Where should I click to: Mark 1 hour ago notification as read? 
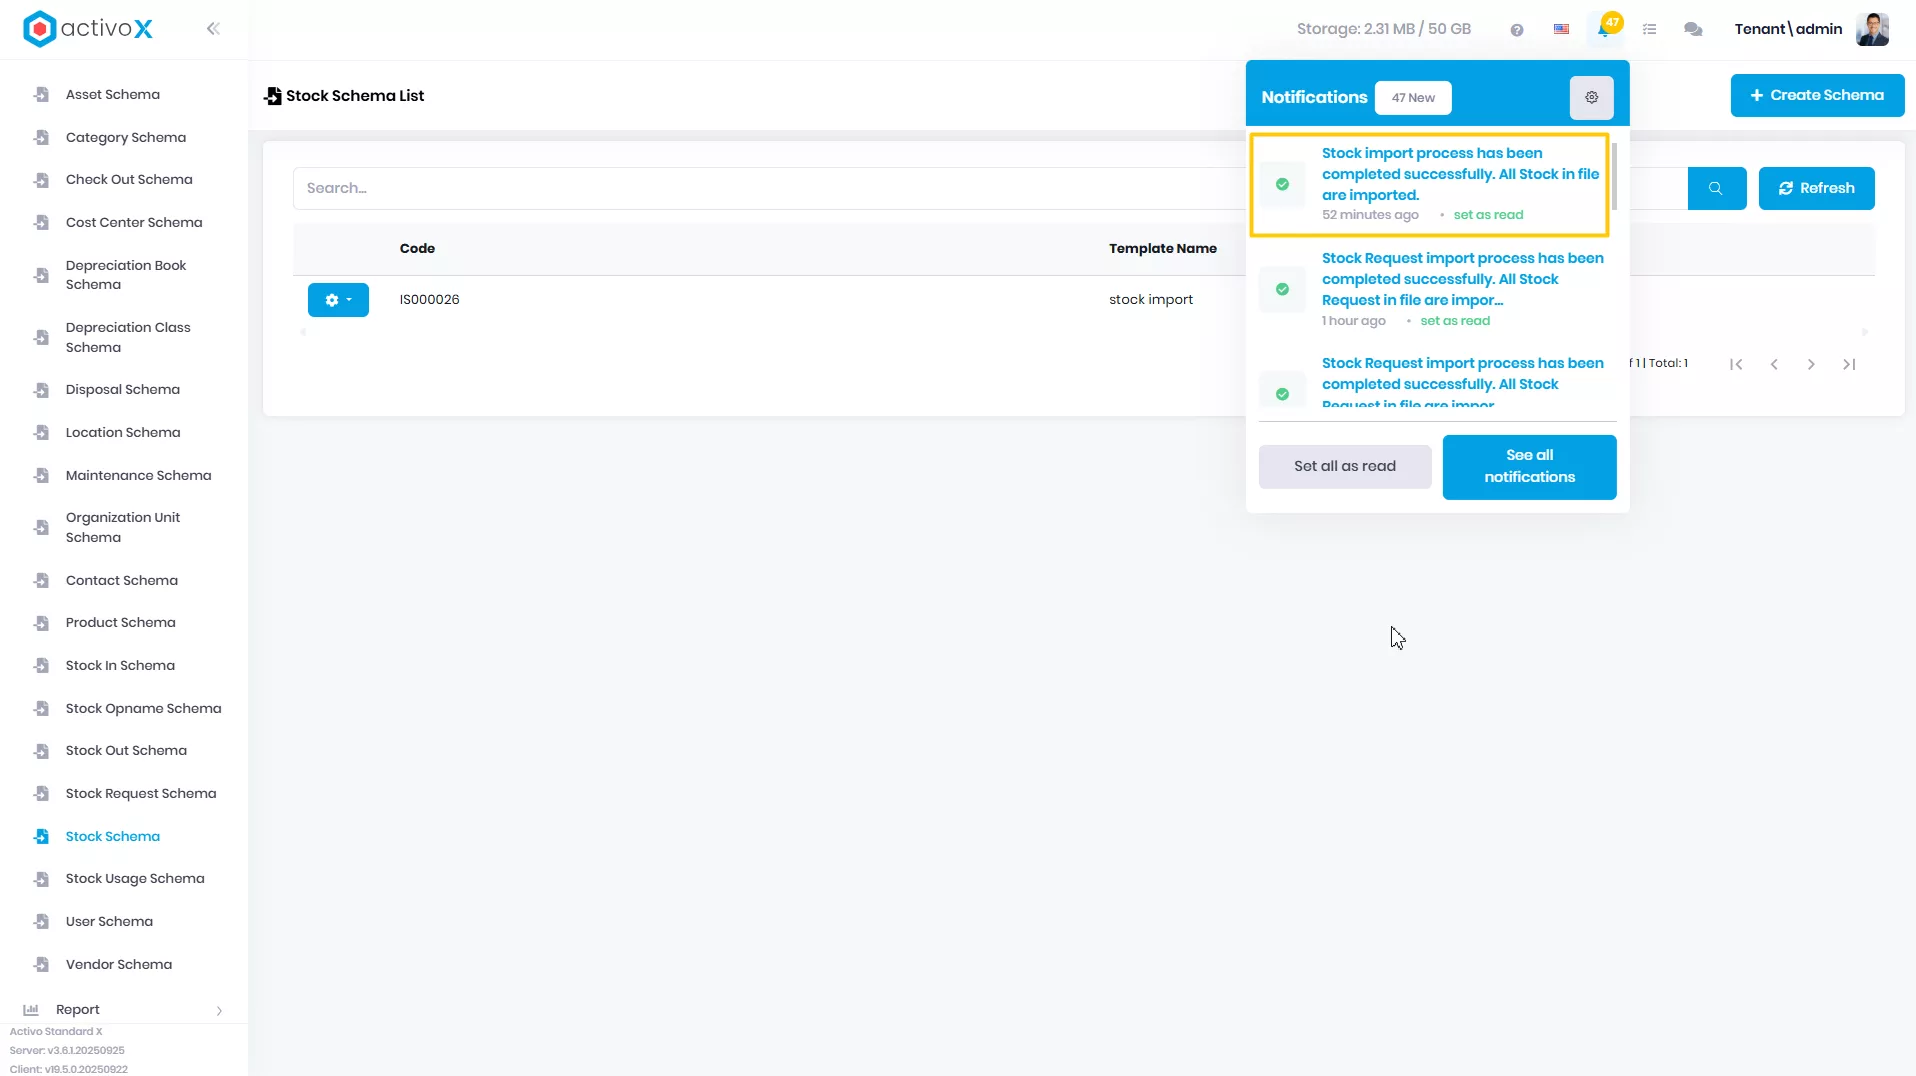click(1455, 321)
